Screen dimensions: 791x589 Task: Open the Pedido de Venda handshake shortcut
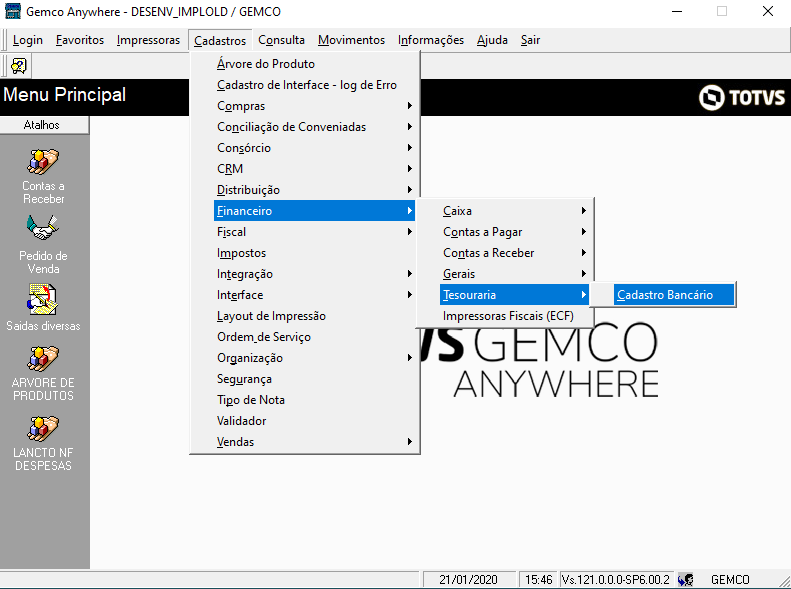(43, 228)
